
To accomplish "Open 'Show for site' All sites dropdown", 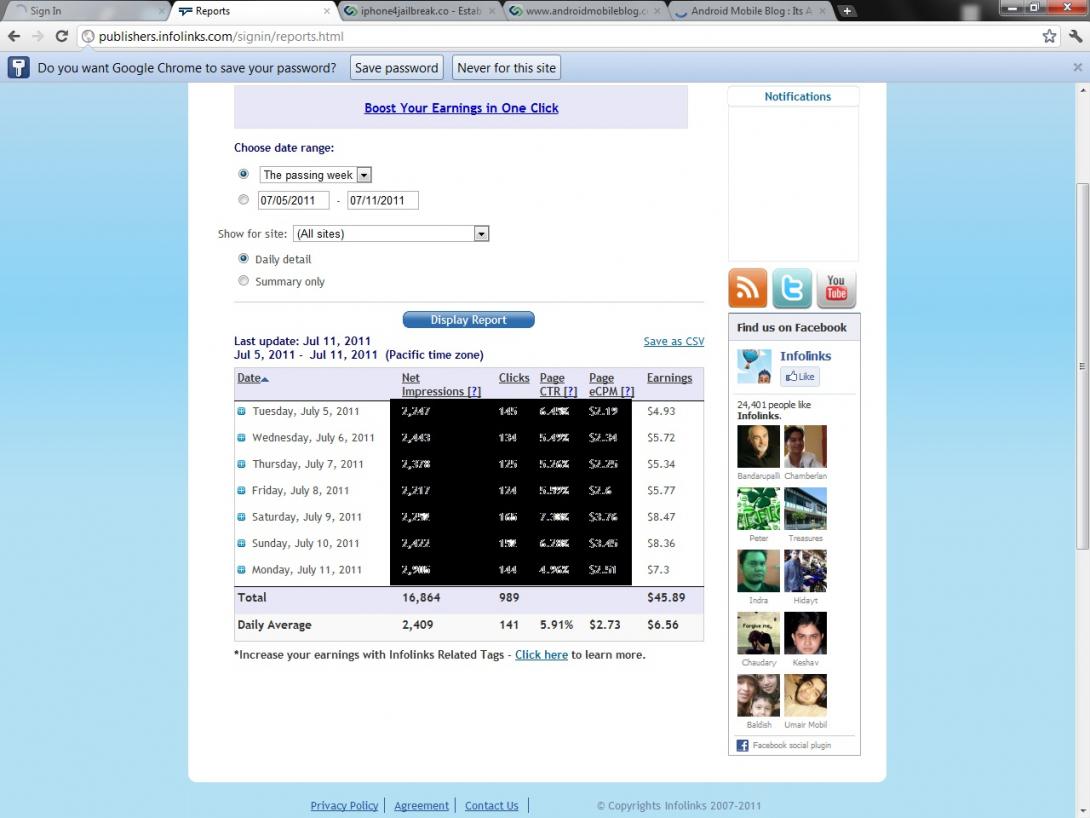I will (391, 234).
